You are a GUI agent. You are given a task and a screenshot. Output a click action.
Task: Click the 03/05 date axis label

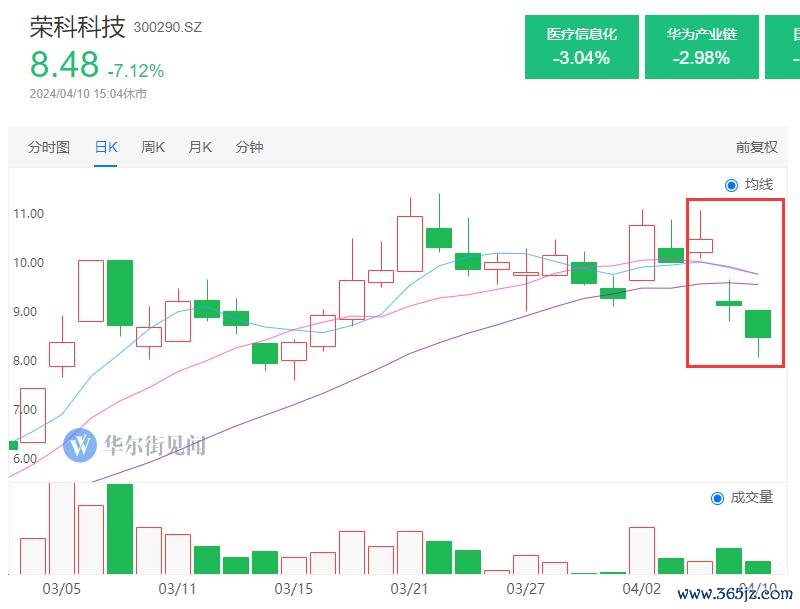click(x=62, y=589)
